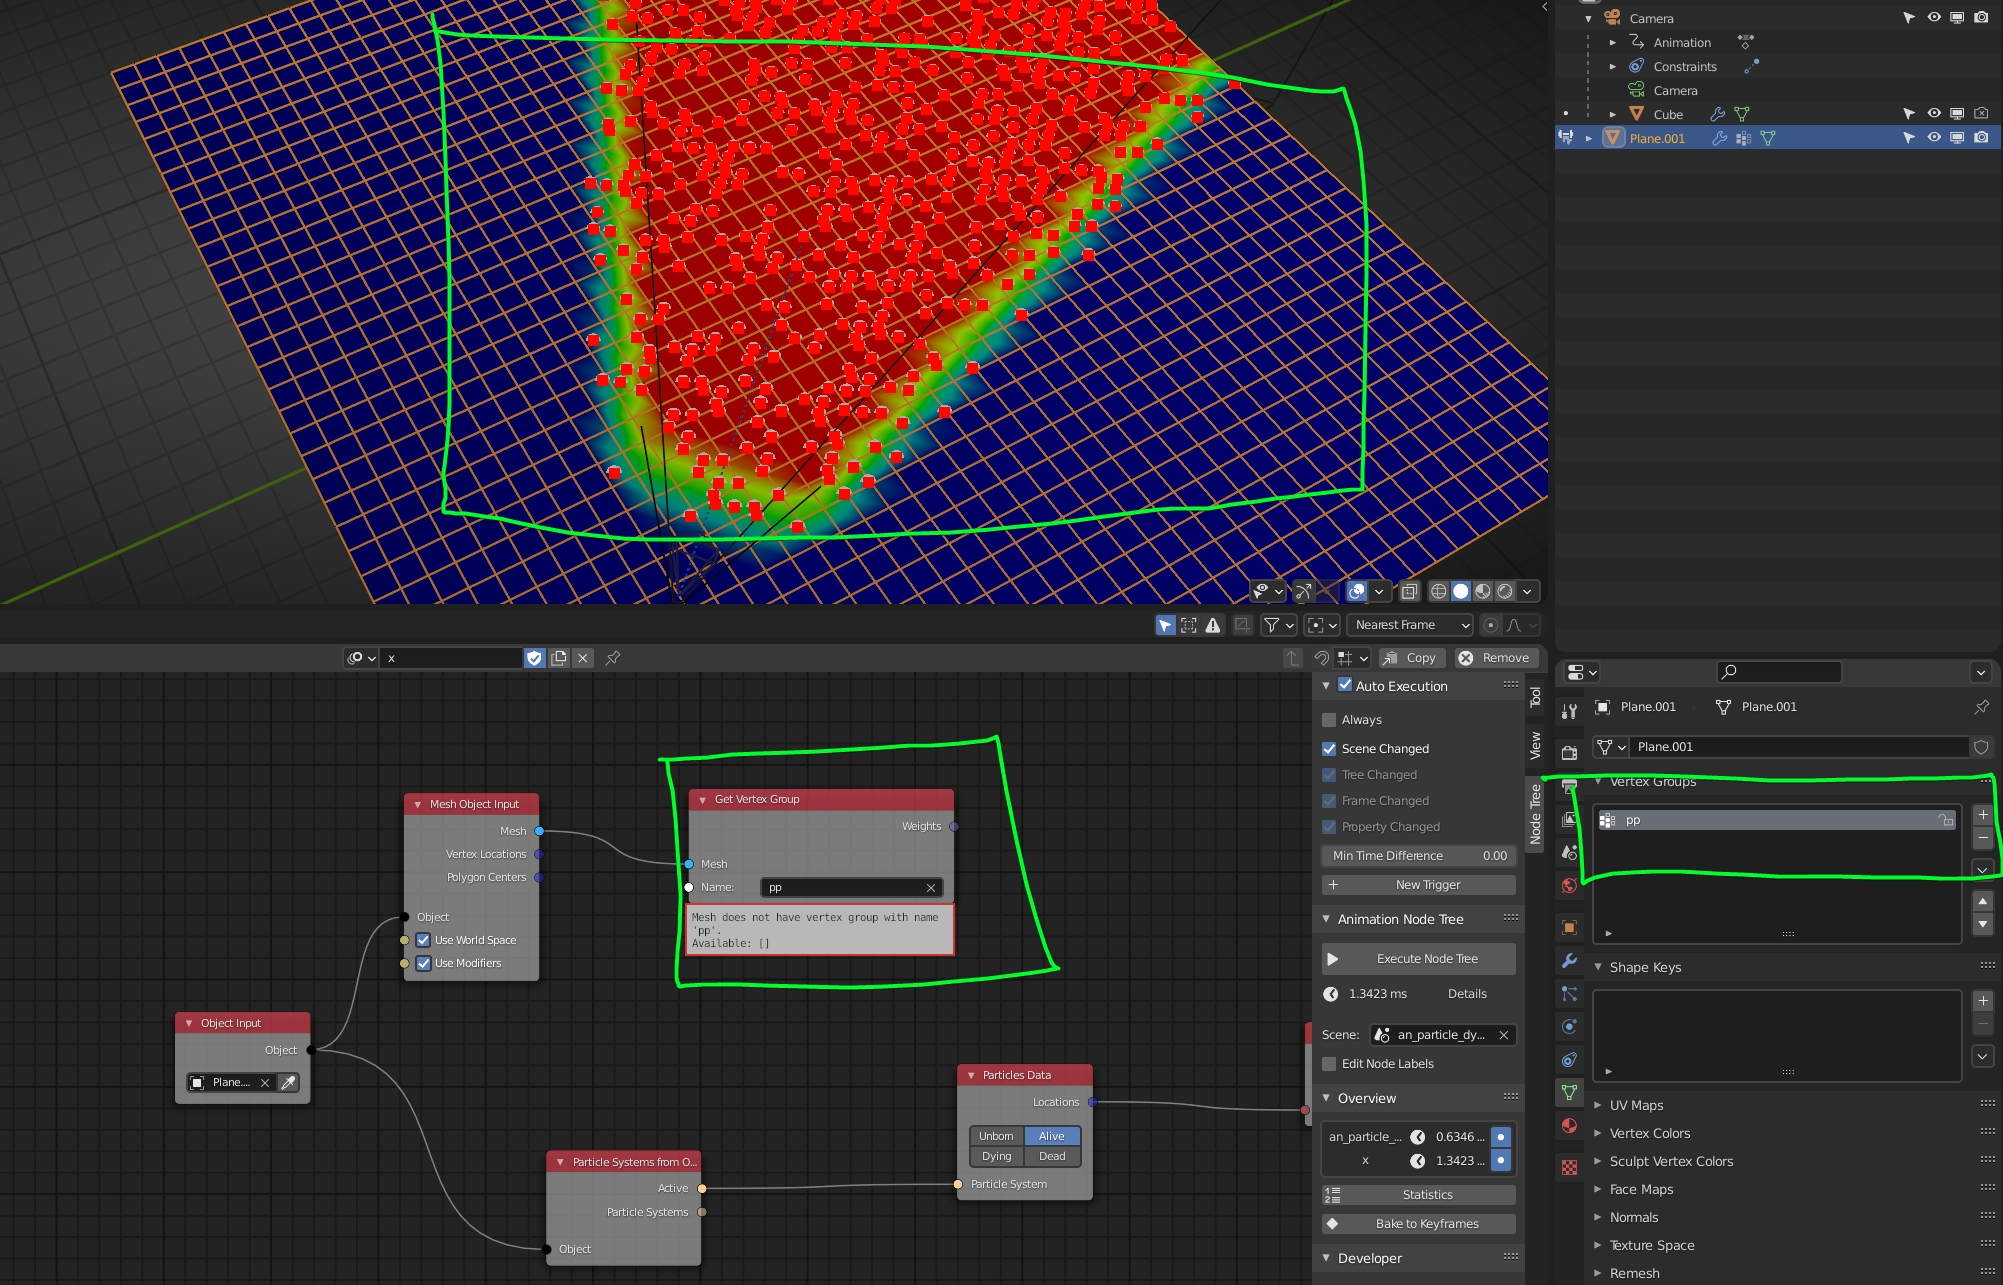Open the Particle Properties tab
The height and width of the screenshot is (1285, 2003).
(x=1568, y=994)
